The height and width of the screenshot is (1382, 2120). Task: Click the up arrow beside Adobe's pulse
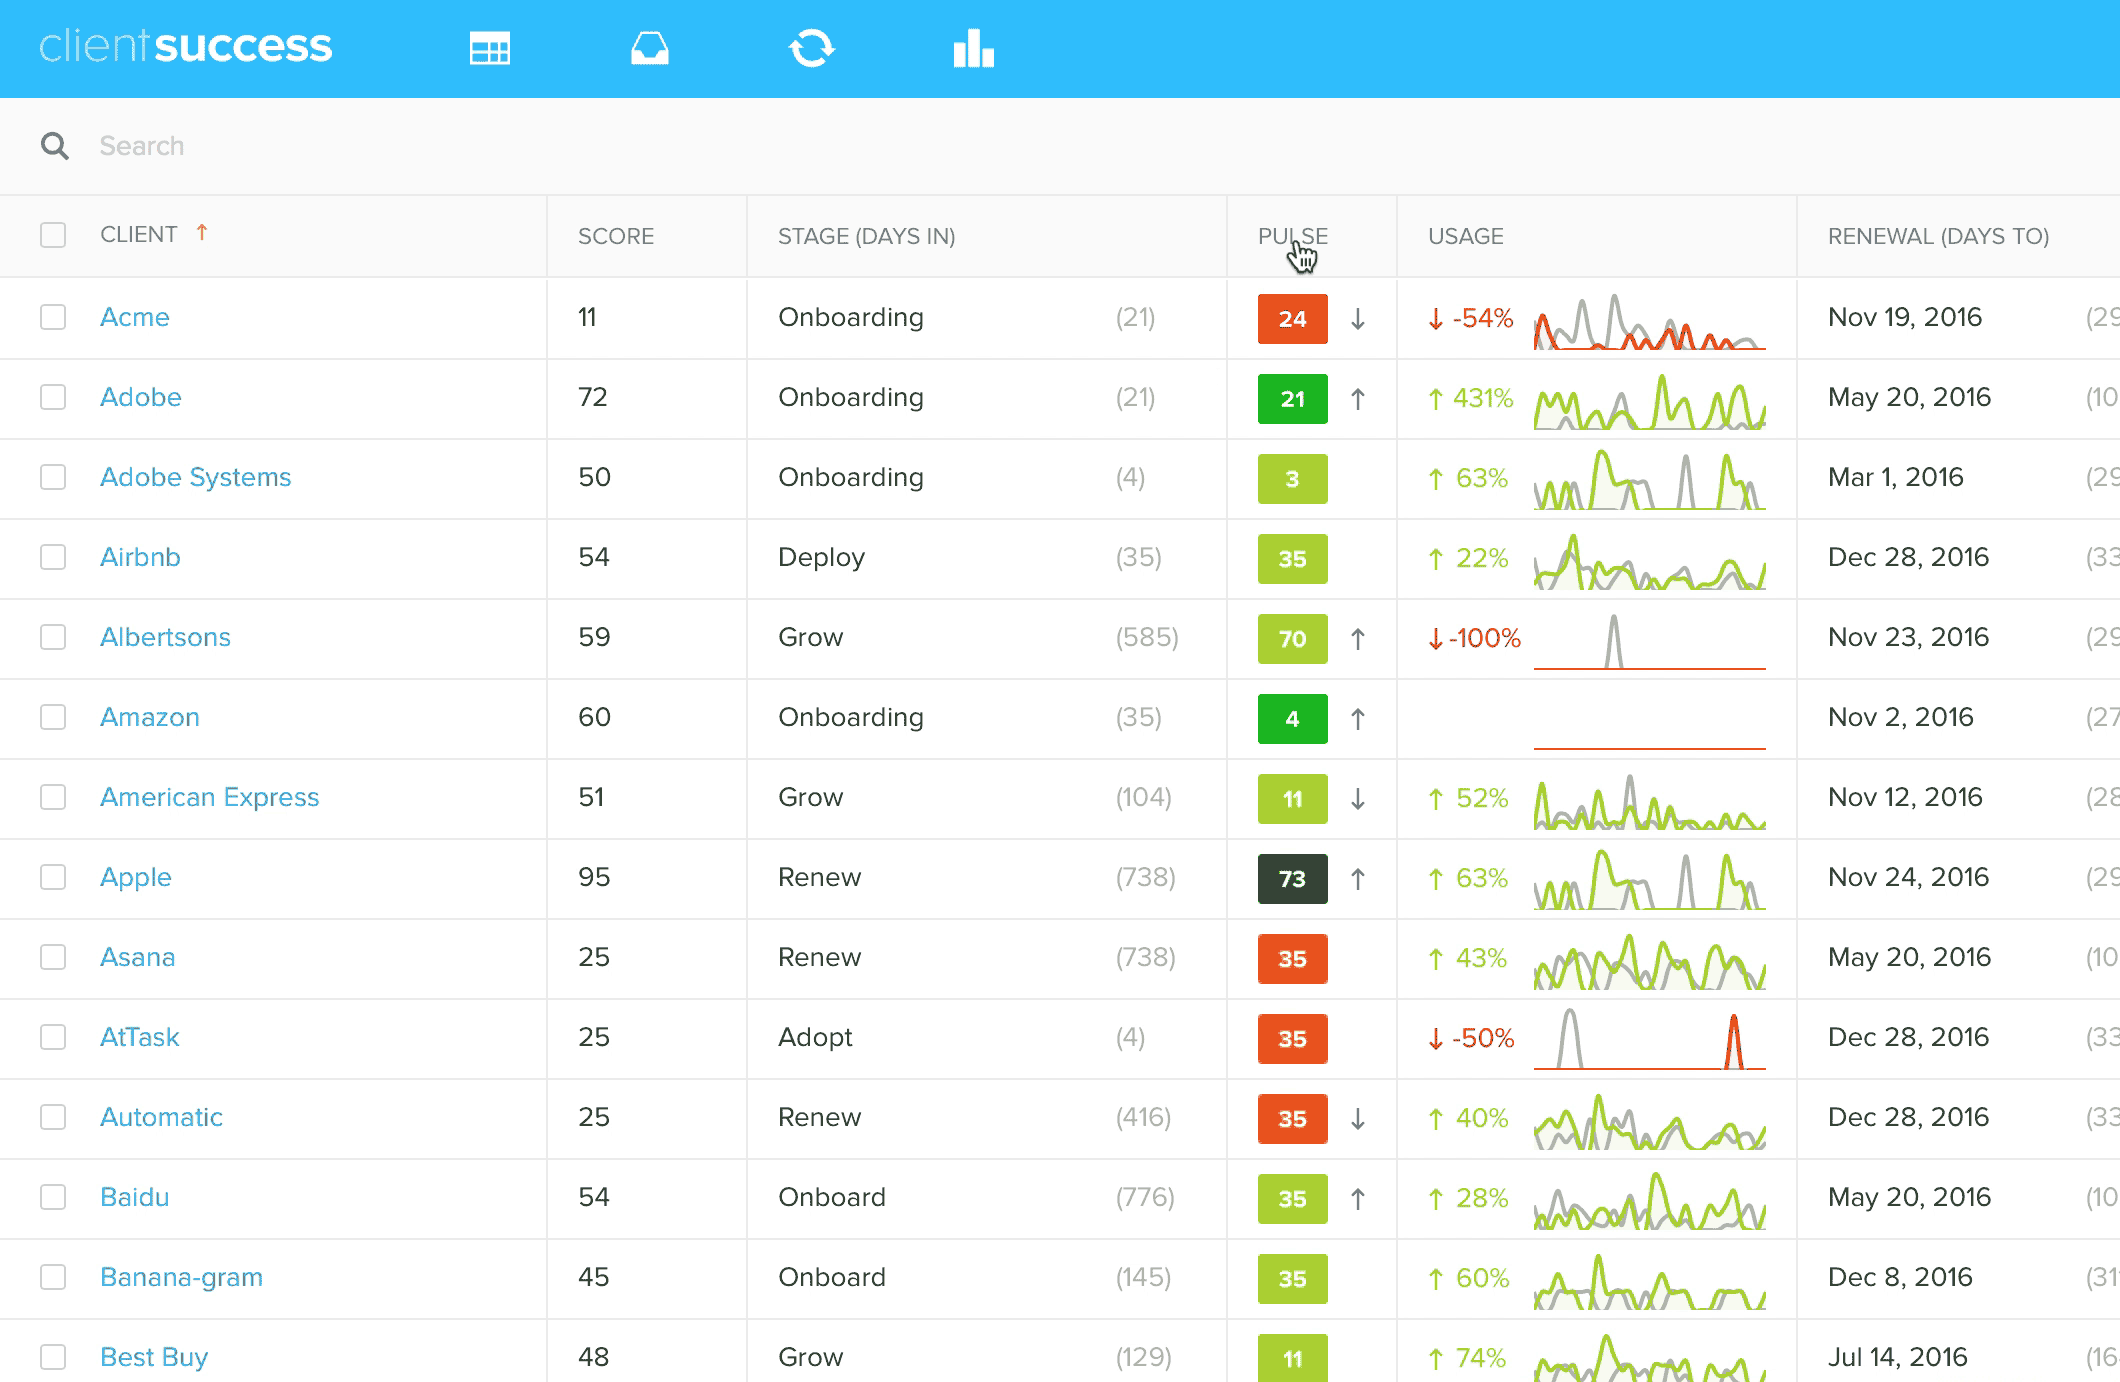pos(1358,397)
